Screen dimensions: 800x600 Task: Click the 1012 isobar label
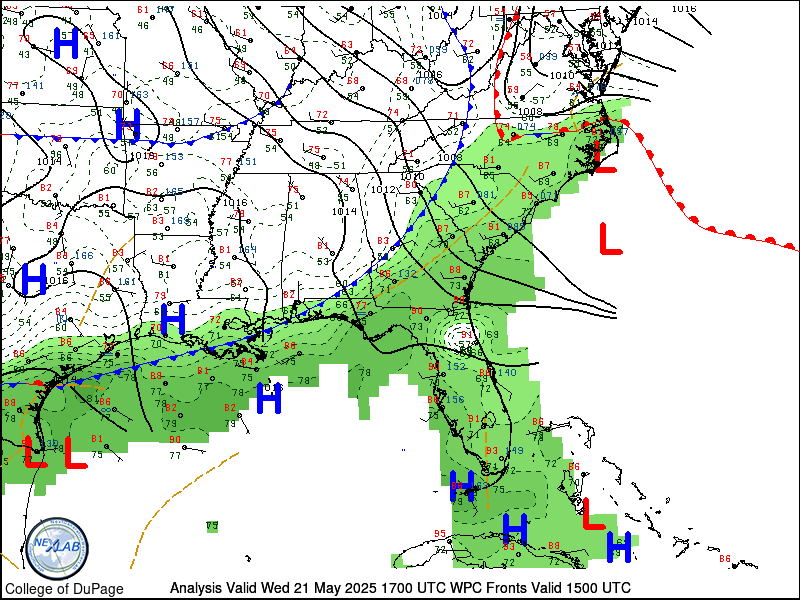click(x=383, y=190)
